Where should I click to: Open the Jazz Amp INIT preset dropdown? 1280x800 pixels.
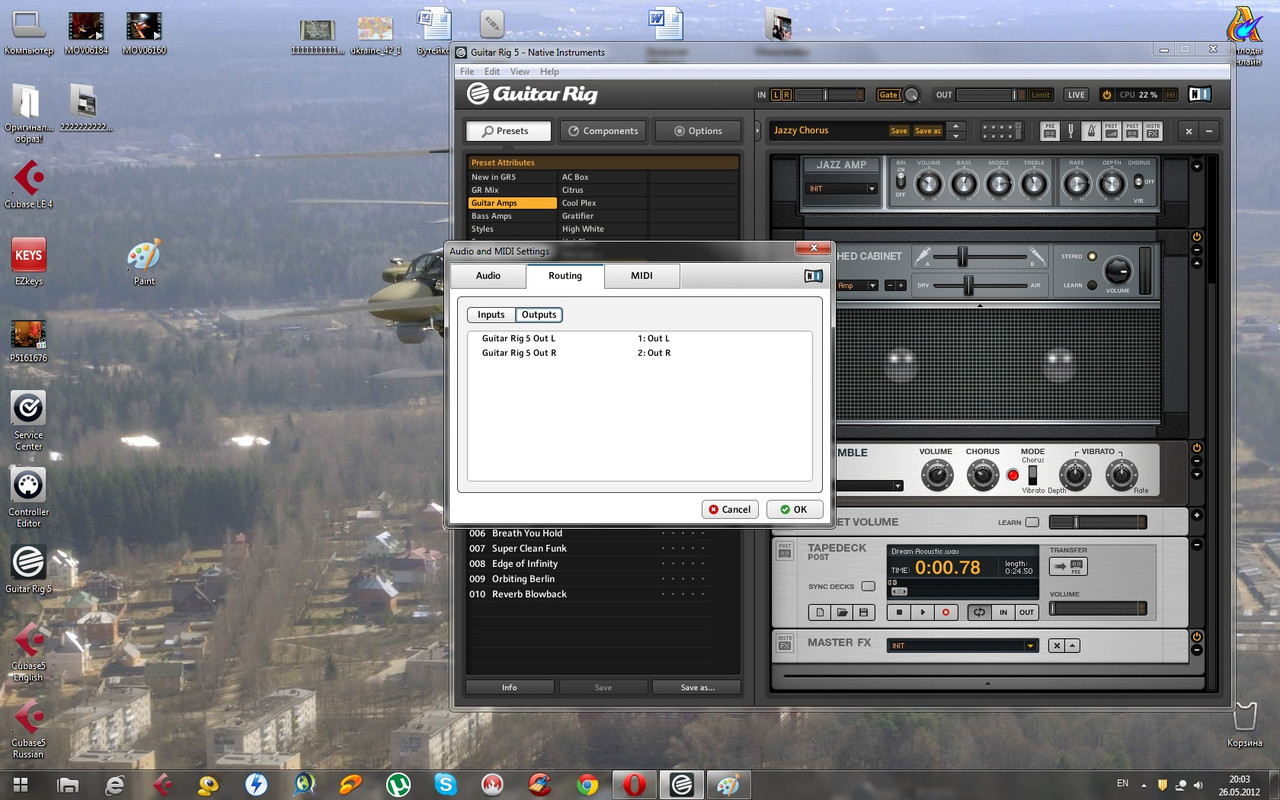(842, 188)
